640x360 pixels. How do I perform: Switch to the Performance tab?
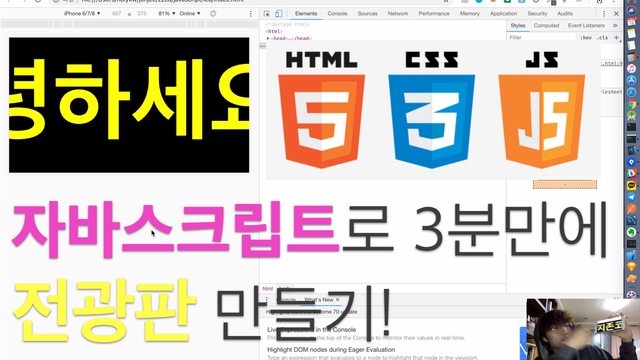pos(434,13)
